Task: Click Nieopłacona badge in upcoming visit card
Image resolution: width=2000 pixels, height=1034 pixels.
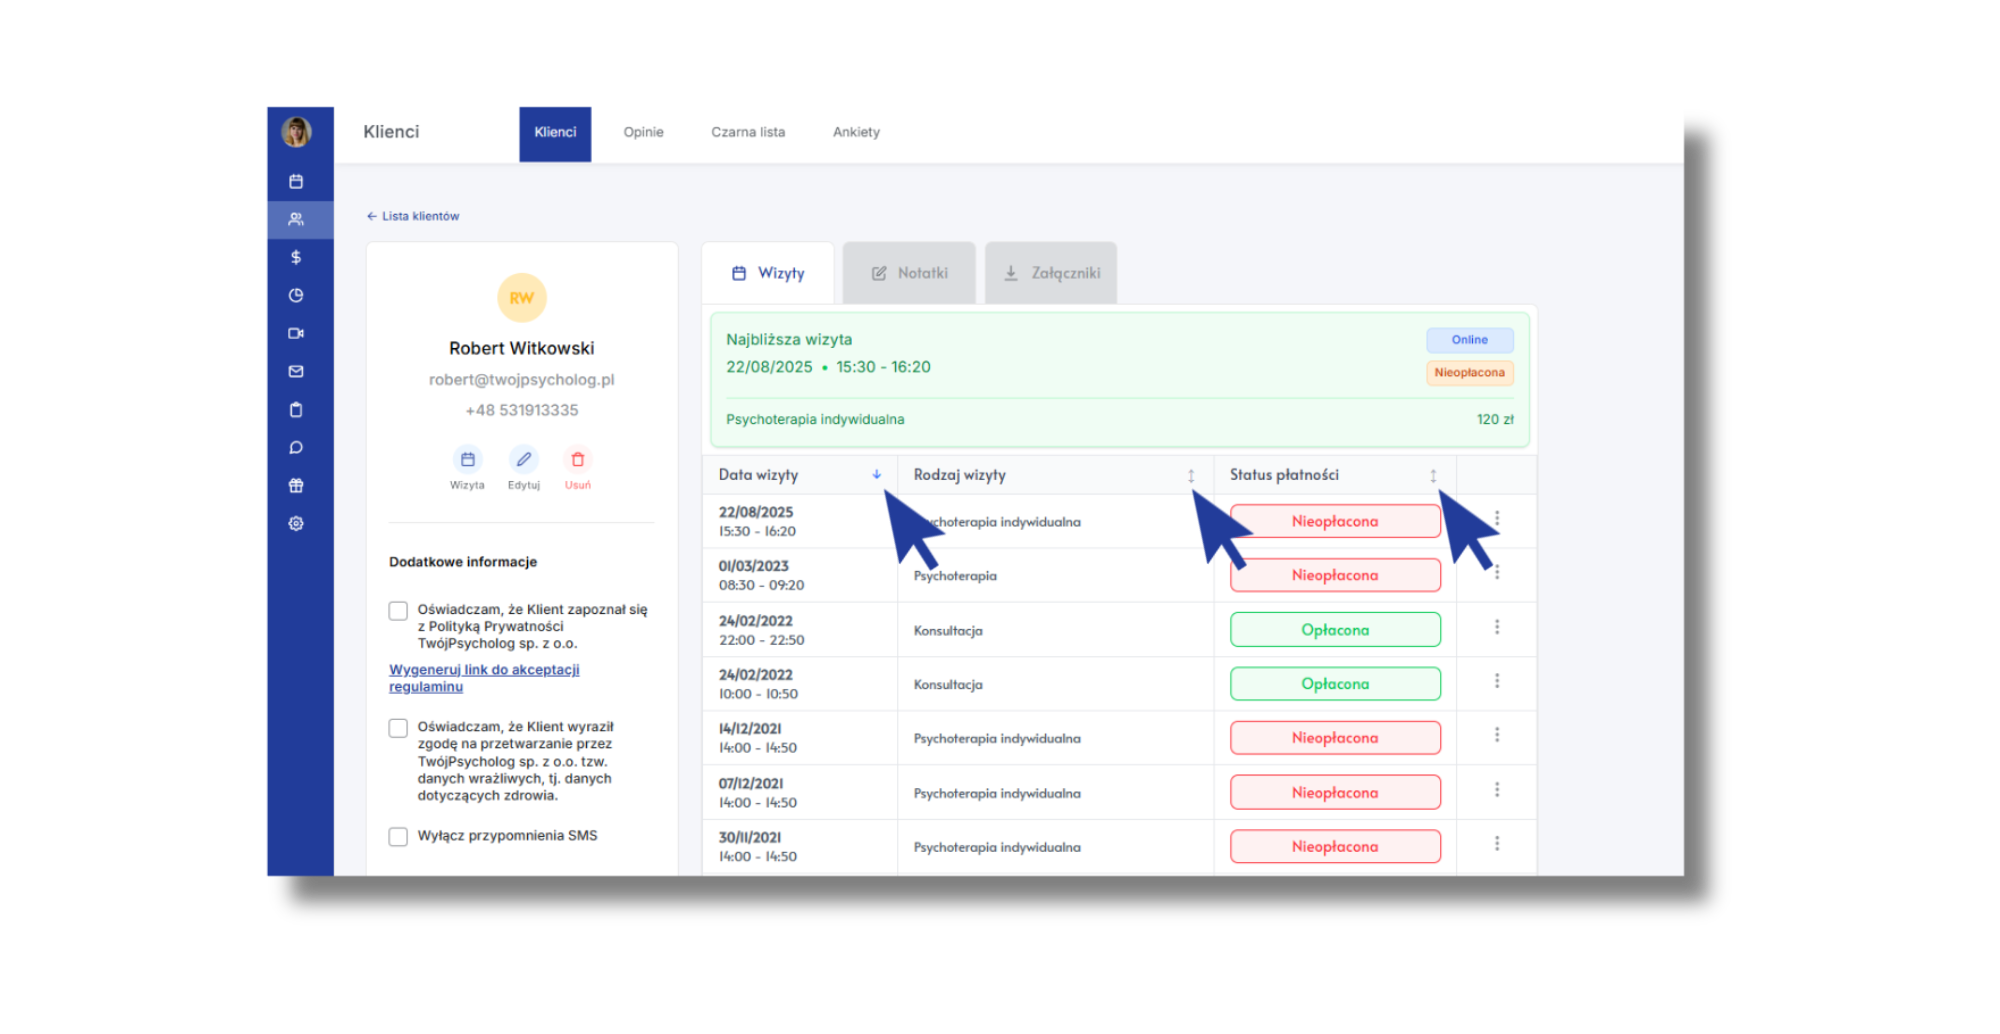Action: [x=1469, y=373]
